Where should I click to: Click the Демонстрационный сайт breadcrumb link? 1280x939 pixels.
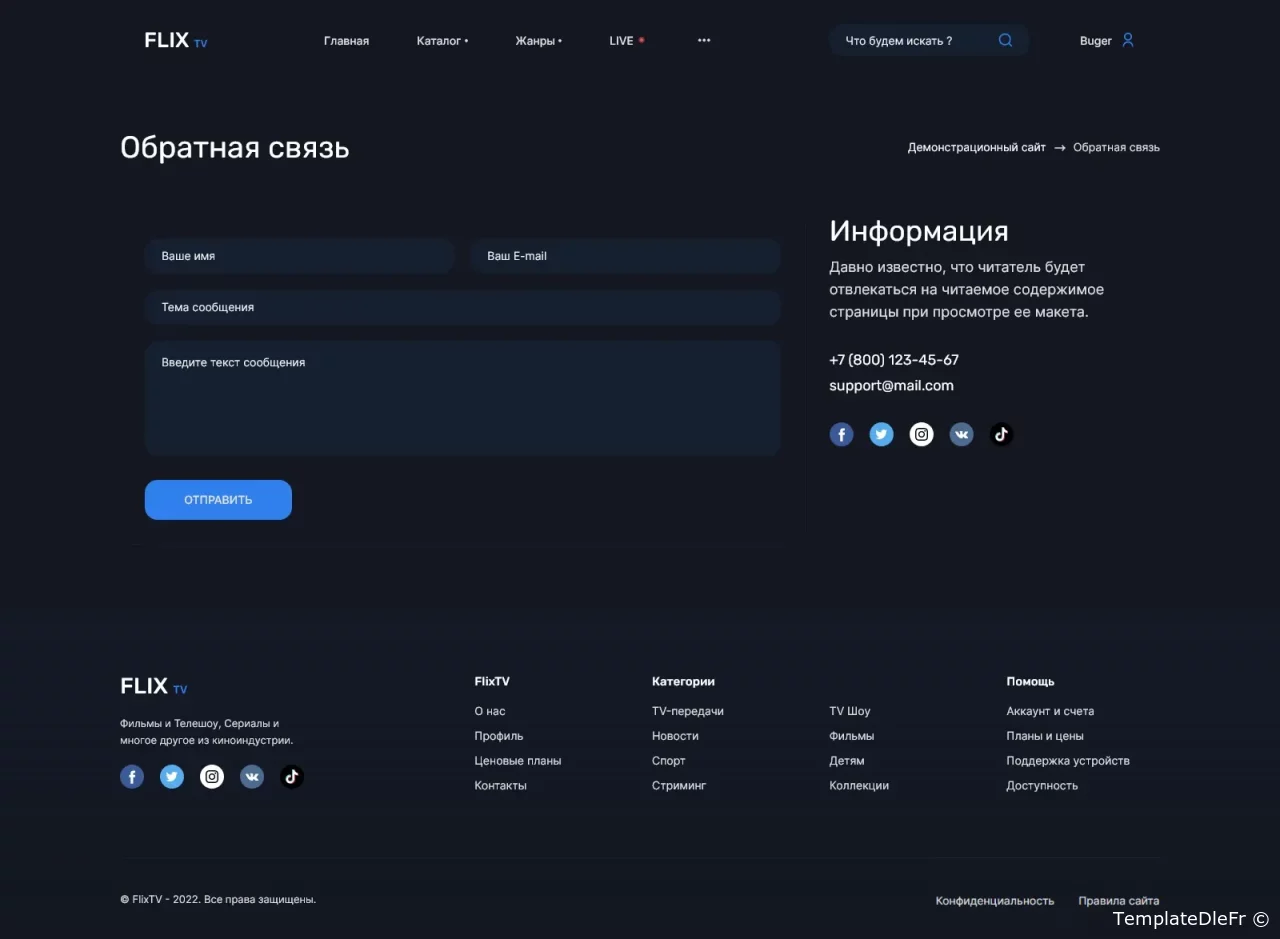976,148
